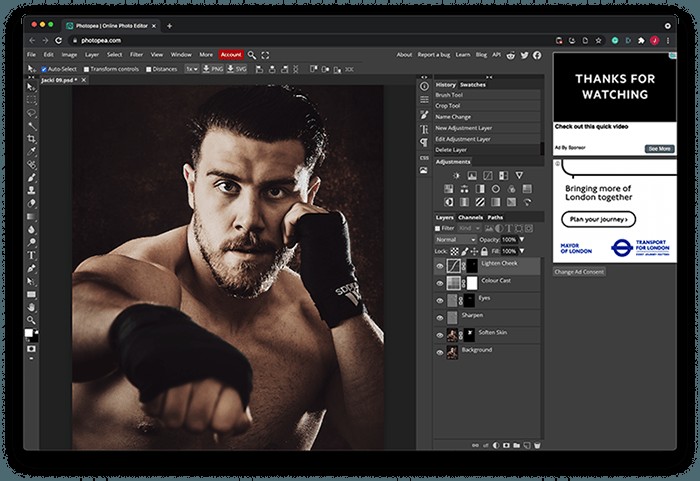The image size is (700, 481).
Task: Select the Clone Stamp tool
Action: tap(31, 190)
